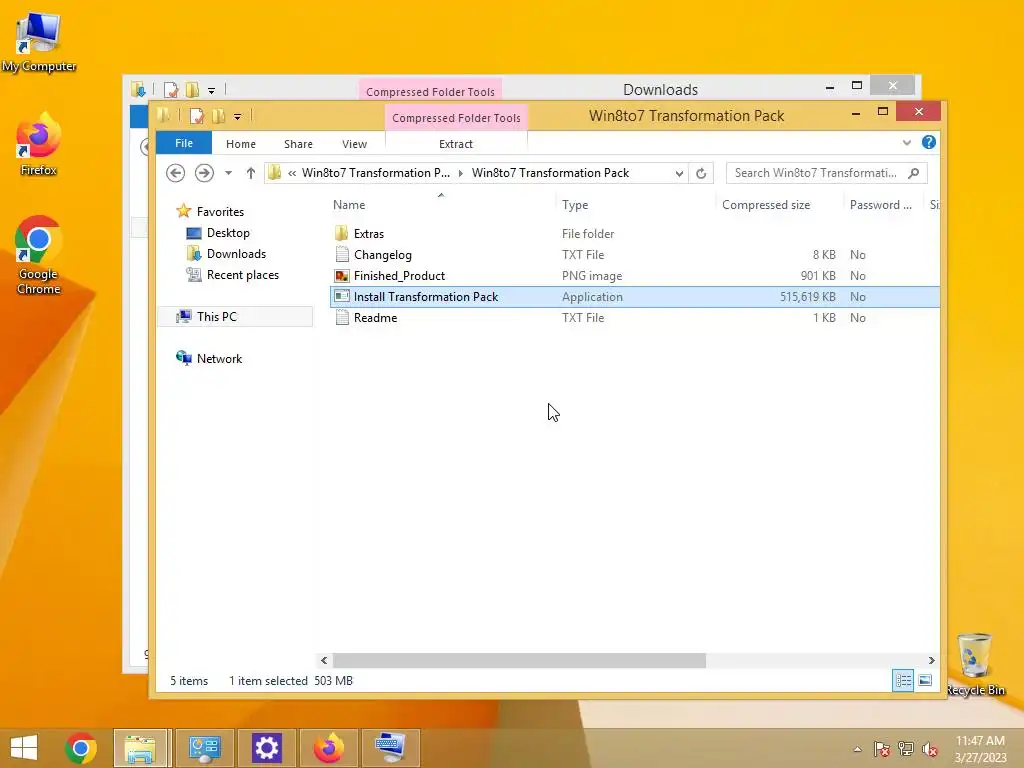This screenshot has width=1024, height=768.
Task: Expand the address bar history dropdown
Action: (679, 173)
